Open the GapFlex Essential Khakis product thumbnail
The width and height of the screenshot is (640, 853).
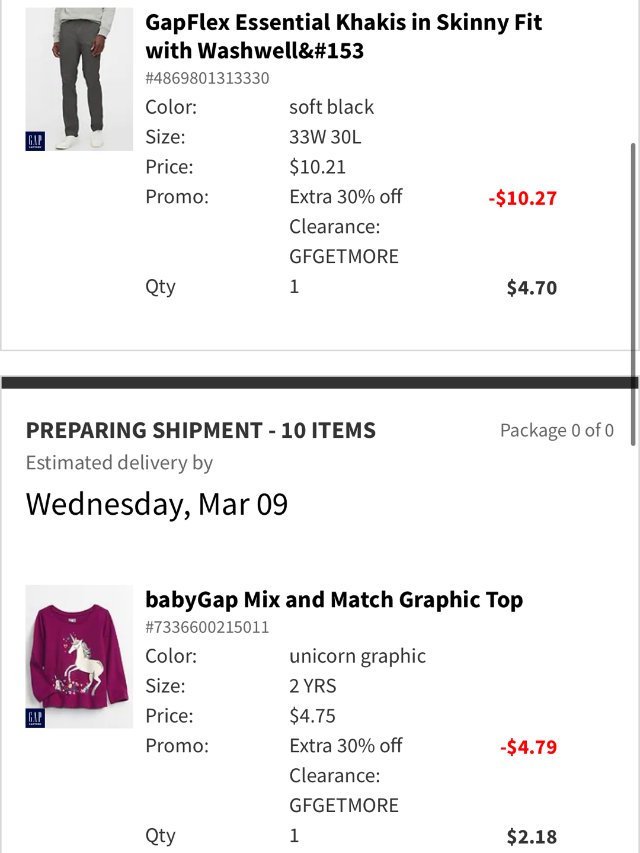click(x=79, y=79)
